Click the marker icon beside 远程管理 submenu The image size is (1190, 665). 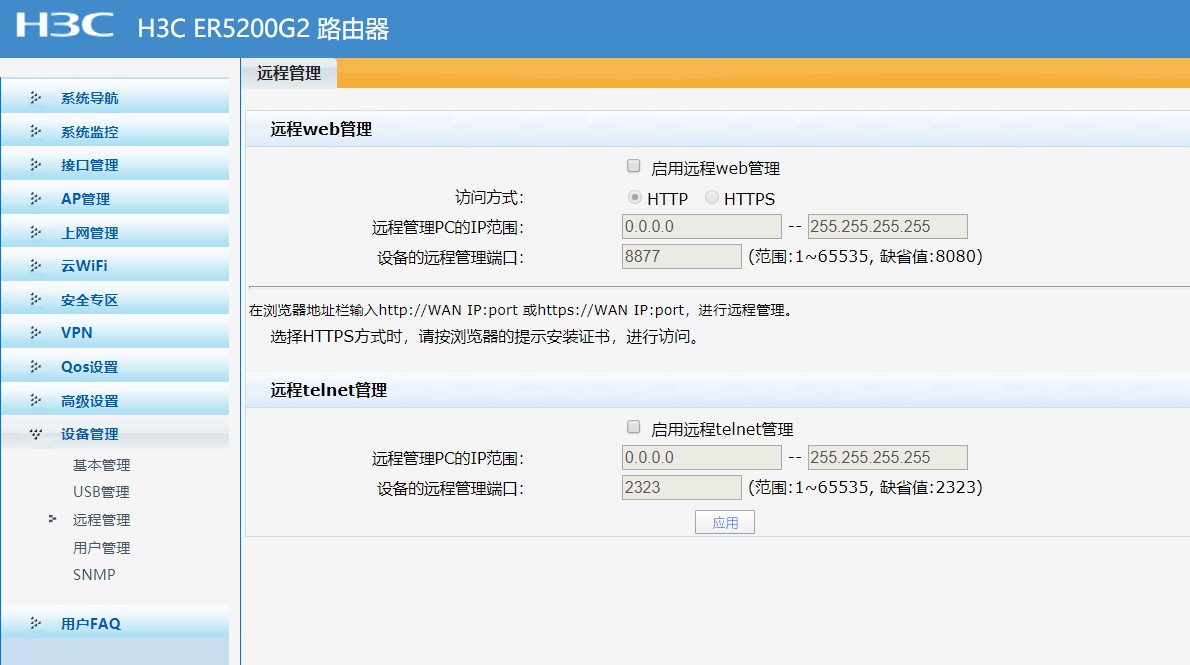click(52, 519)
